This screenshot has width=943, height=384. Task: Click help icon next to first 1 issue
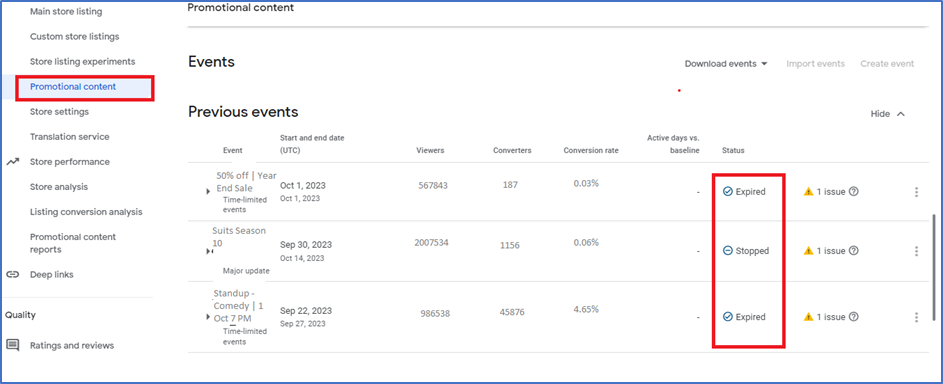(x=853, y=192)
